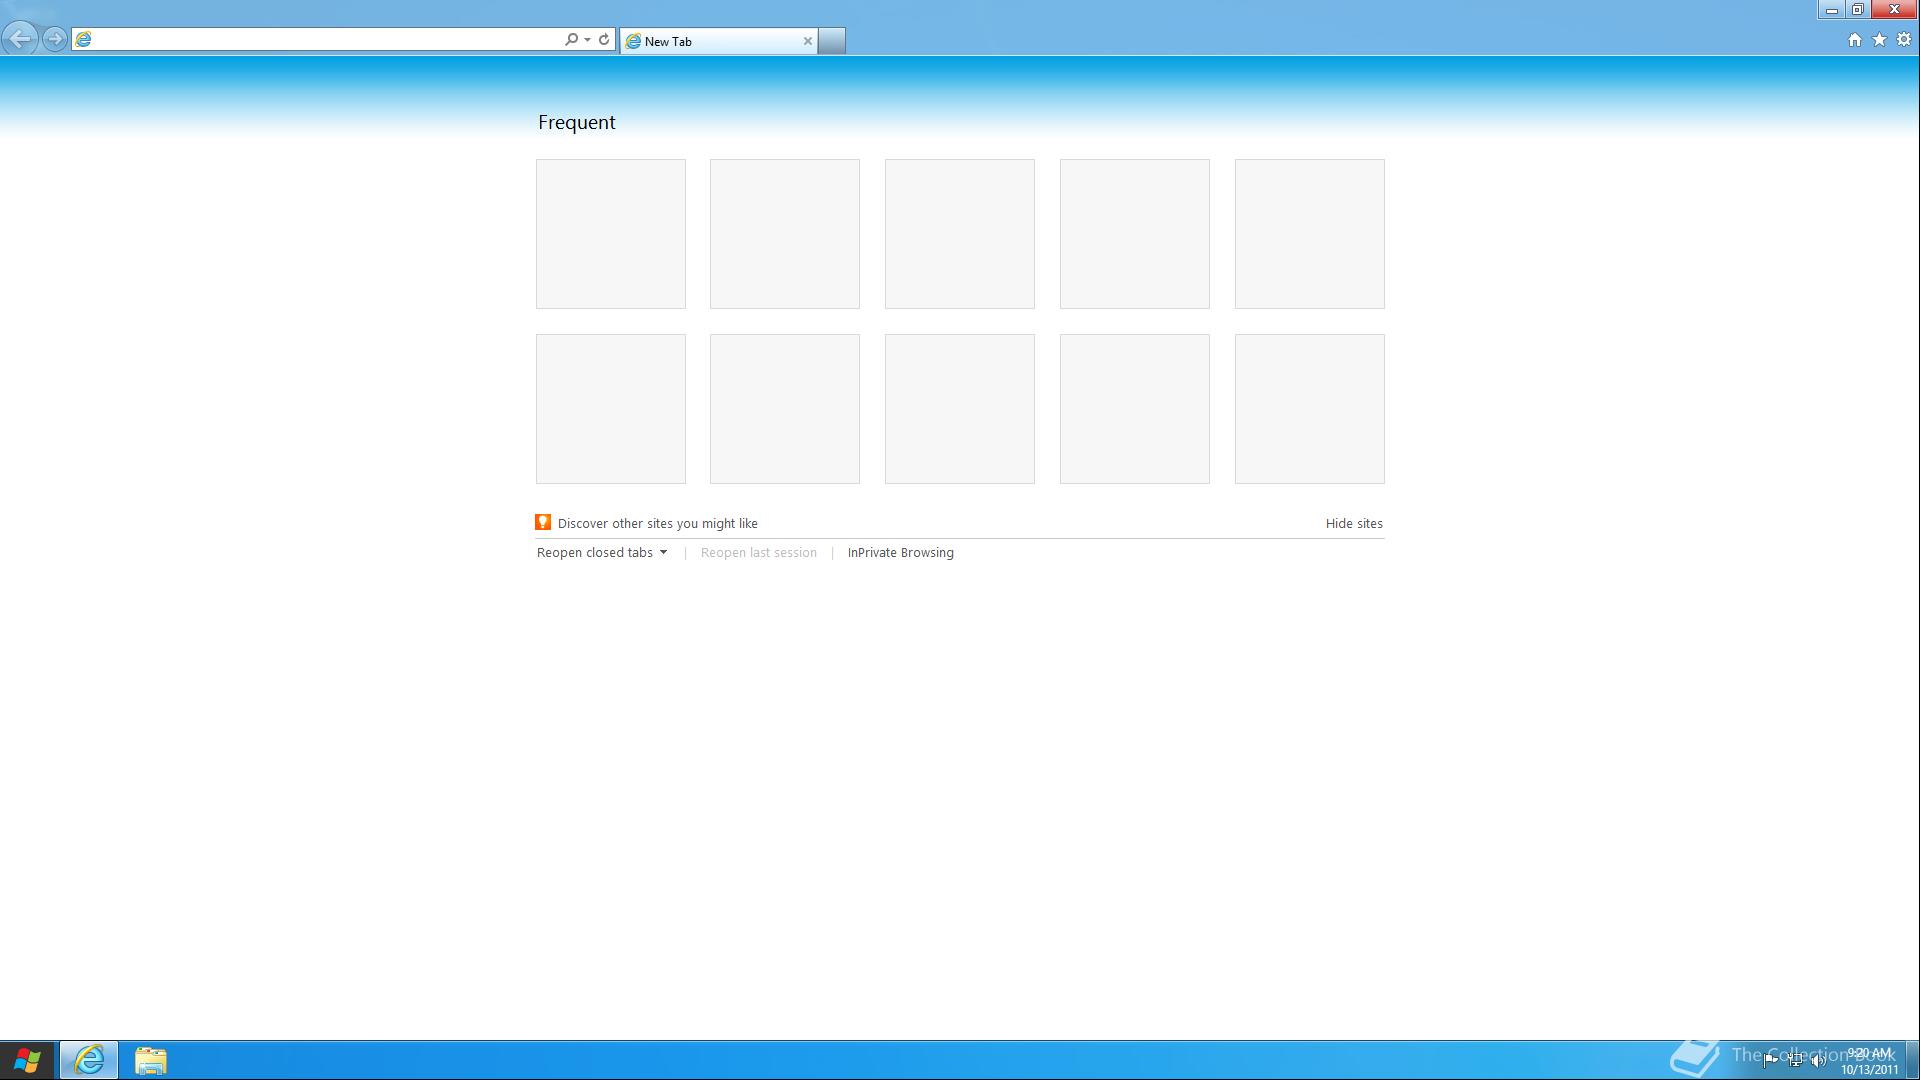The width and height of the screenshot is (1920, 1080).
Task: Click the Hide sites link
Action: click(x=1353, y=524)
